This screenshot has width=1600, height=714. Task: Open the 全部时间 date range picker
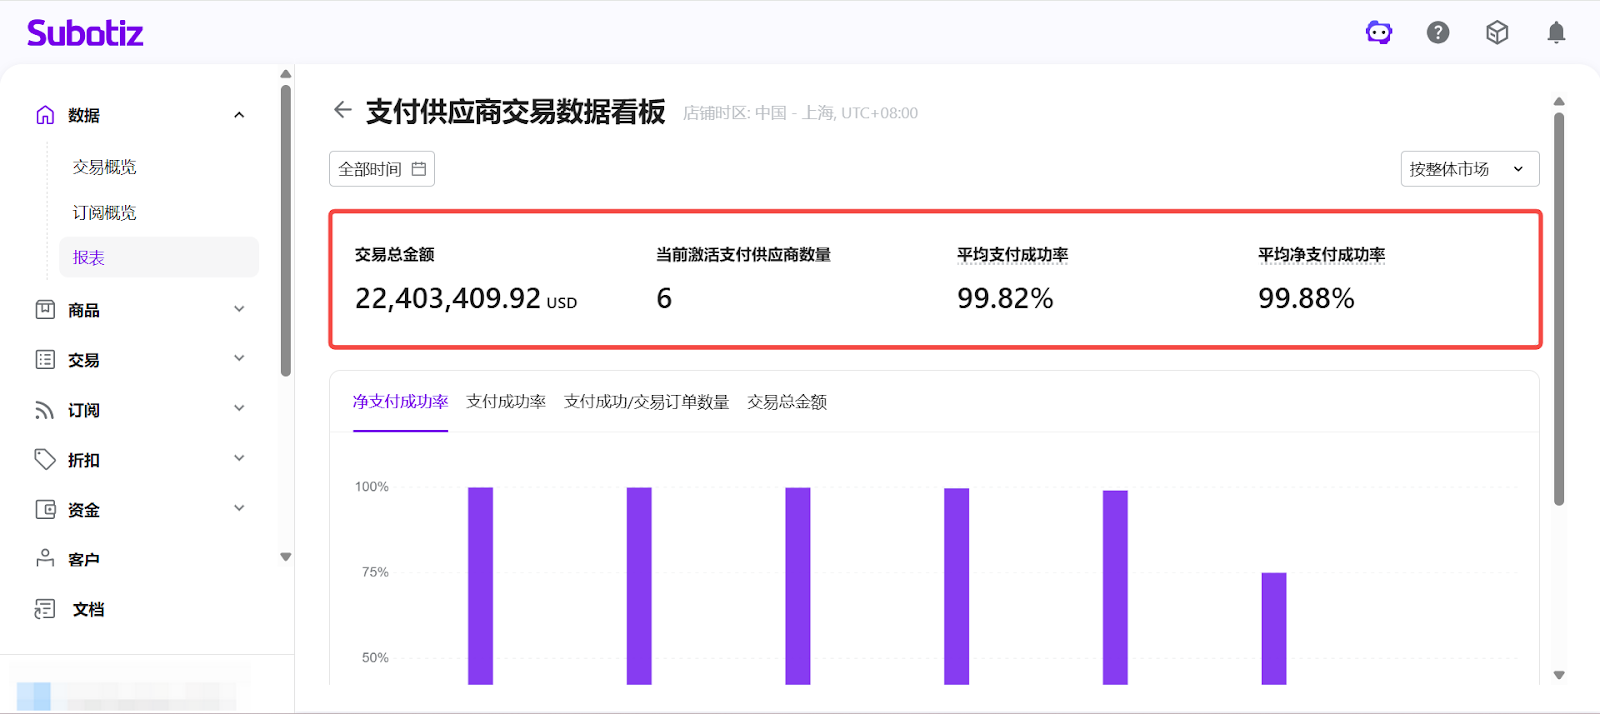click(x=382, y=169)
